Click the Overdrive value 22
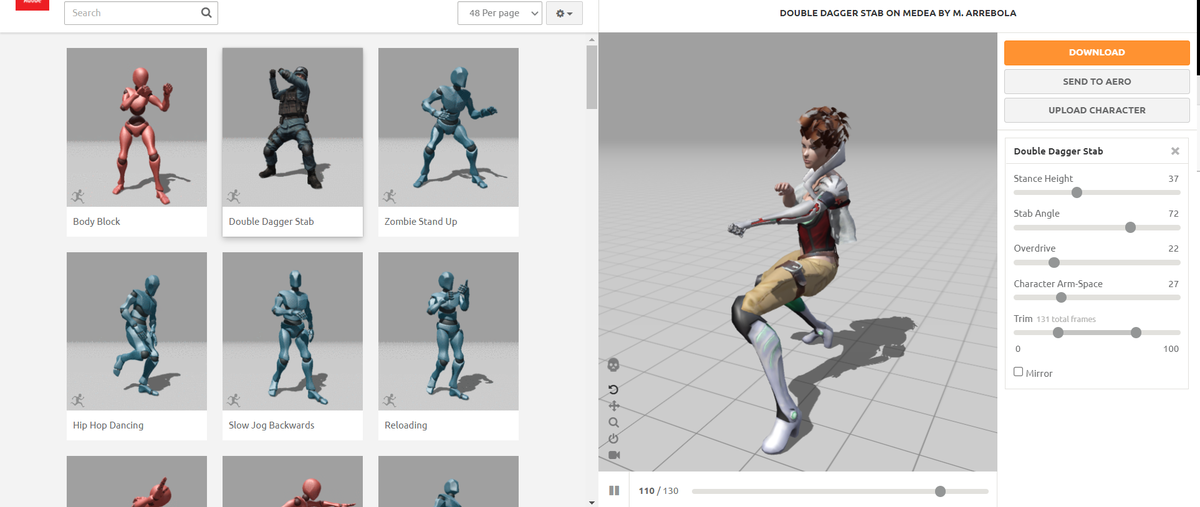The width and height of the screenshot is (1200, 507). coord(1174,248)
